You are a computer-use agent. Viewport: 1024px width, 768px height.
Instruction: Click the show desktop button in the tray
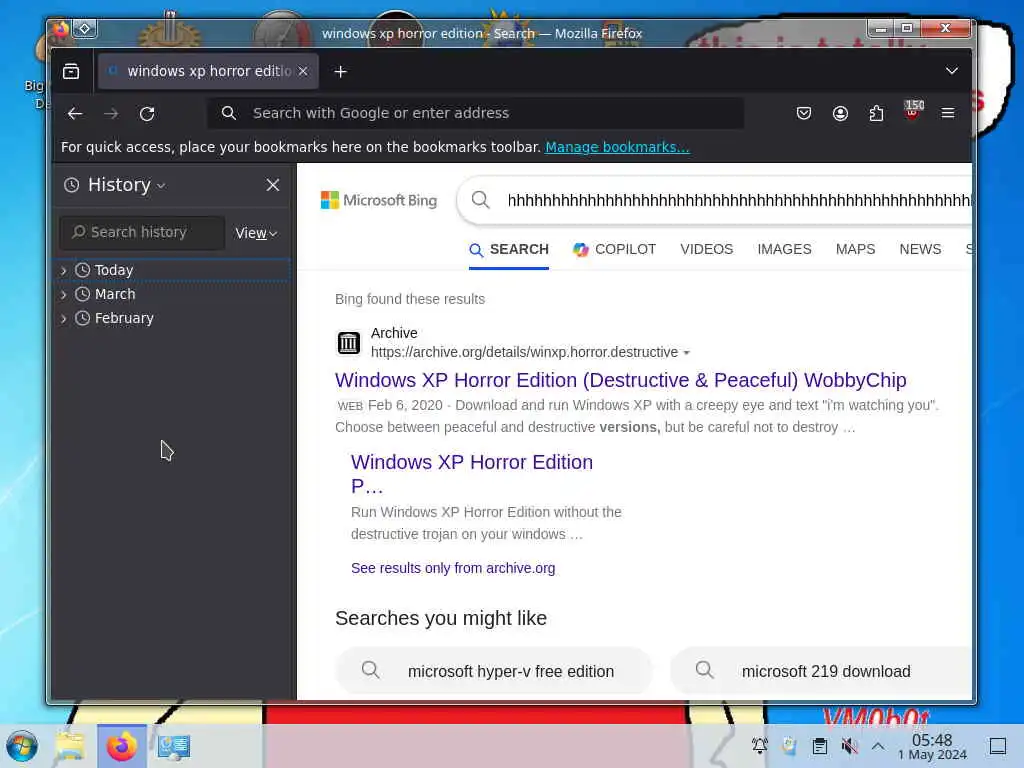point(998,746)
